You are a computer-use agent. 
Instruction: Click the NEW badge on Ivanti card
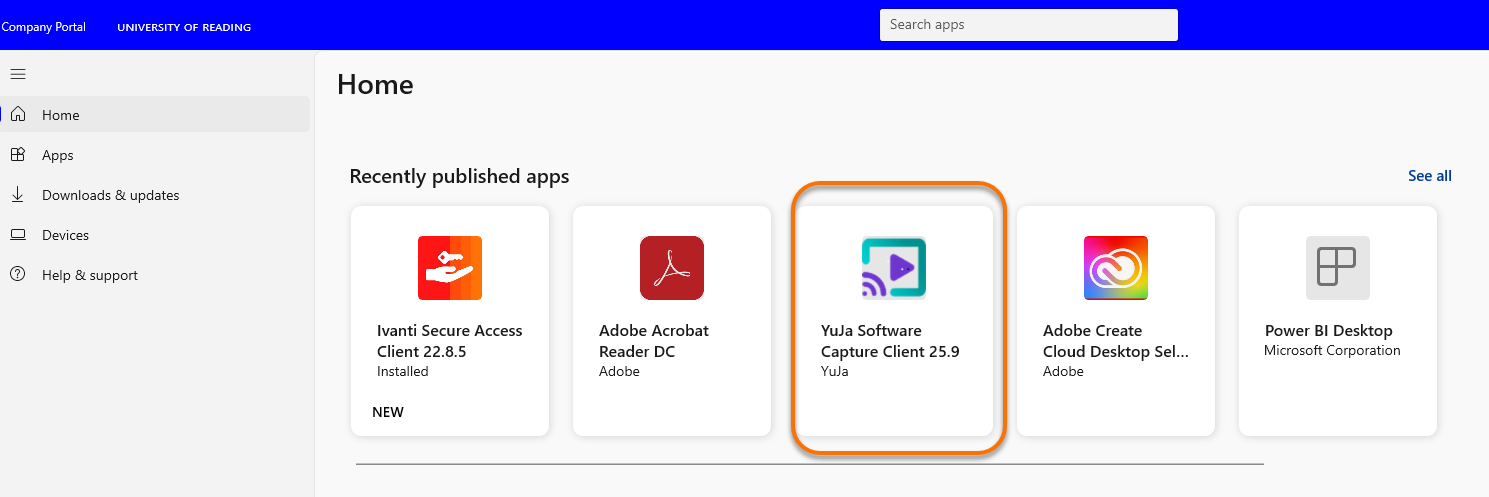tap(388, 412)
